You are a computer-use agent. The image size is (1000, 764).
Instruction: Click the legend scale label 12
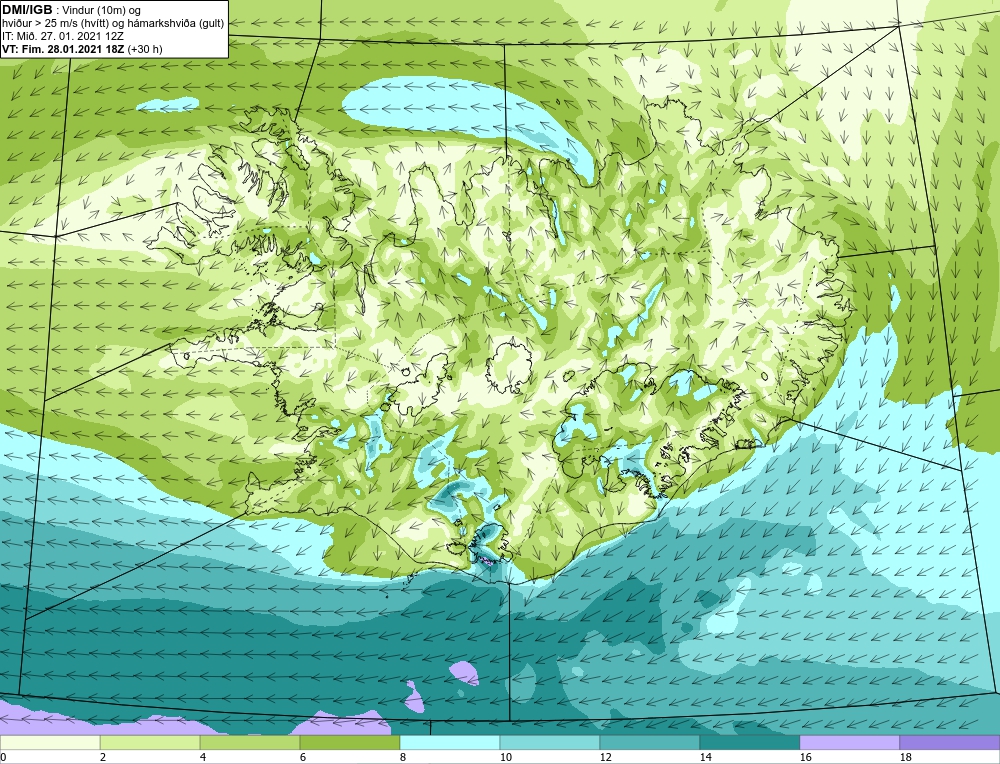click(x=606, y=757)
